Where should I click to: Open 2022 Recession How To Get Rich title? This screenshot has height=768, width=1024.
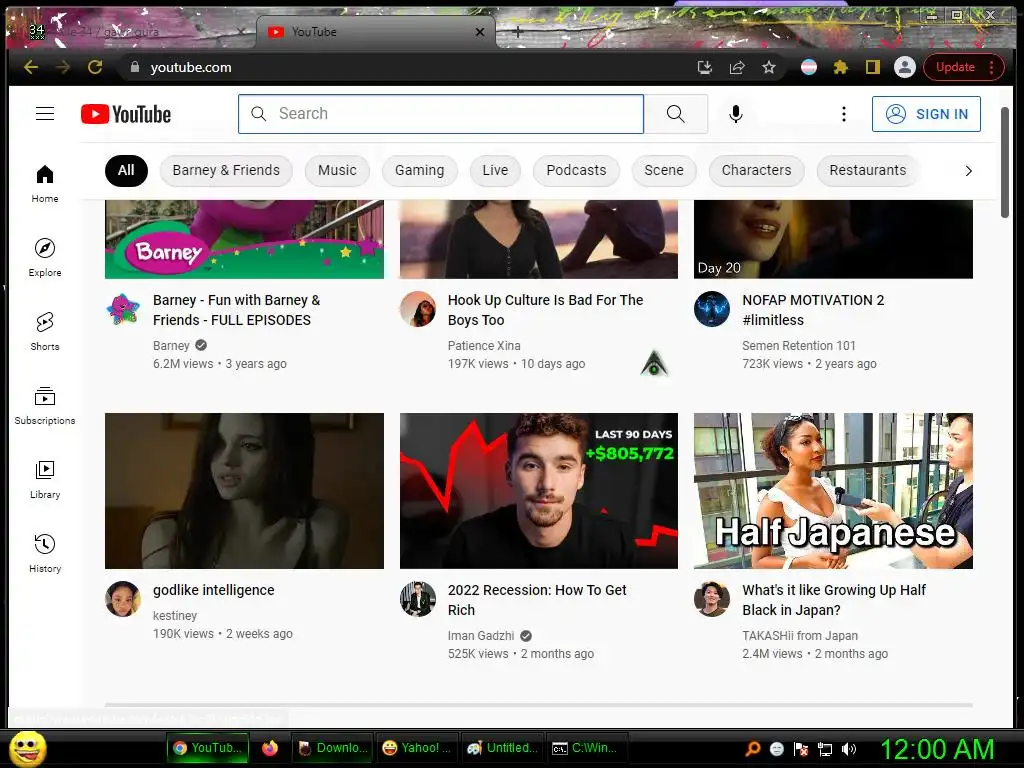[x=537, y=600]
